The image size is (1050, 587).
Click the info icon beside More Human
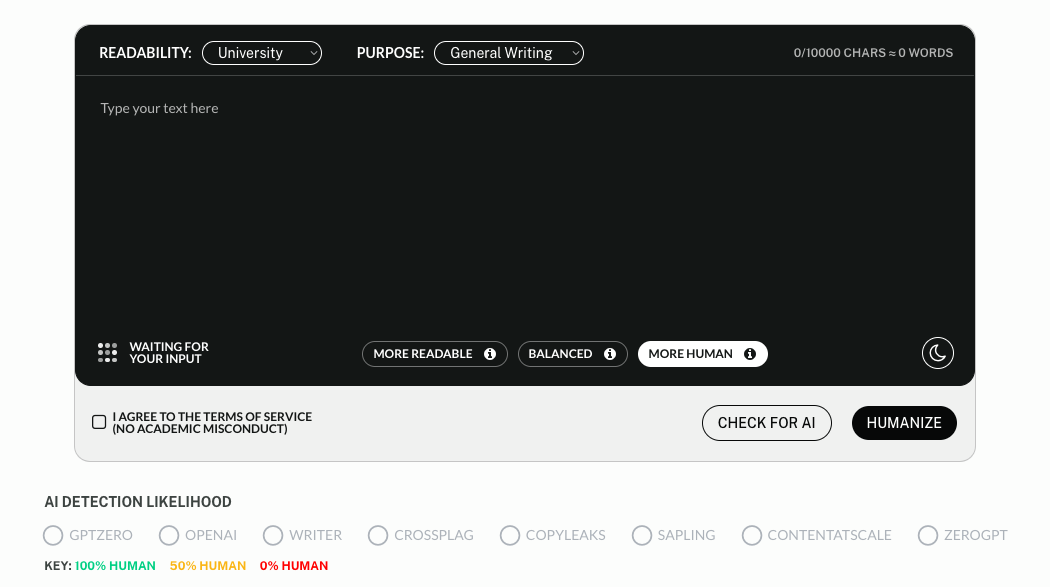(750, 354)
